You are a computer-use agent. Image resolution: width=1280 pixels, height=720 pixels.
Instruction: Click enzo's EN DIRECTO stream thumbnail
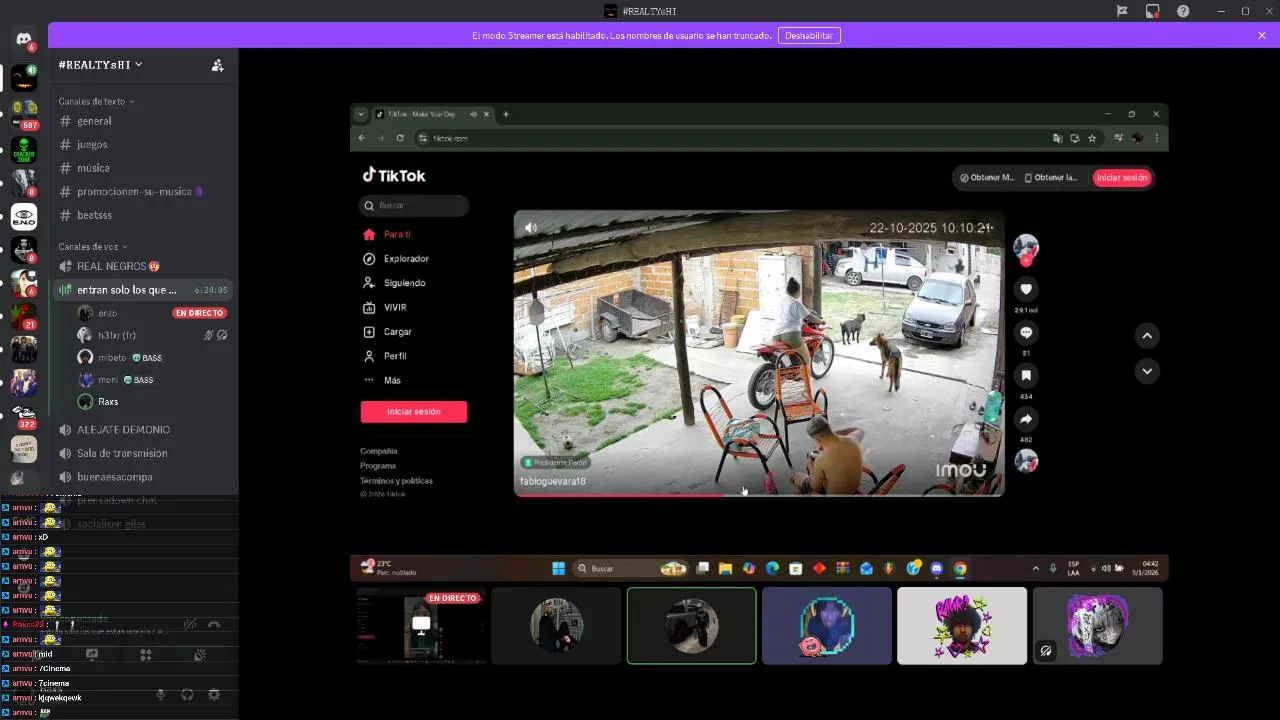(422, 625)
